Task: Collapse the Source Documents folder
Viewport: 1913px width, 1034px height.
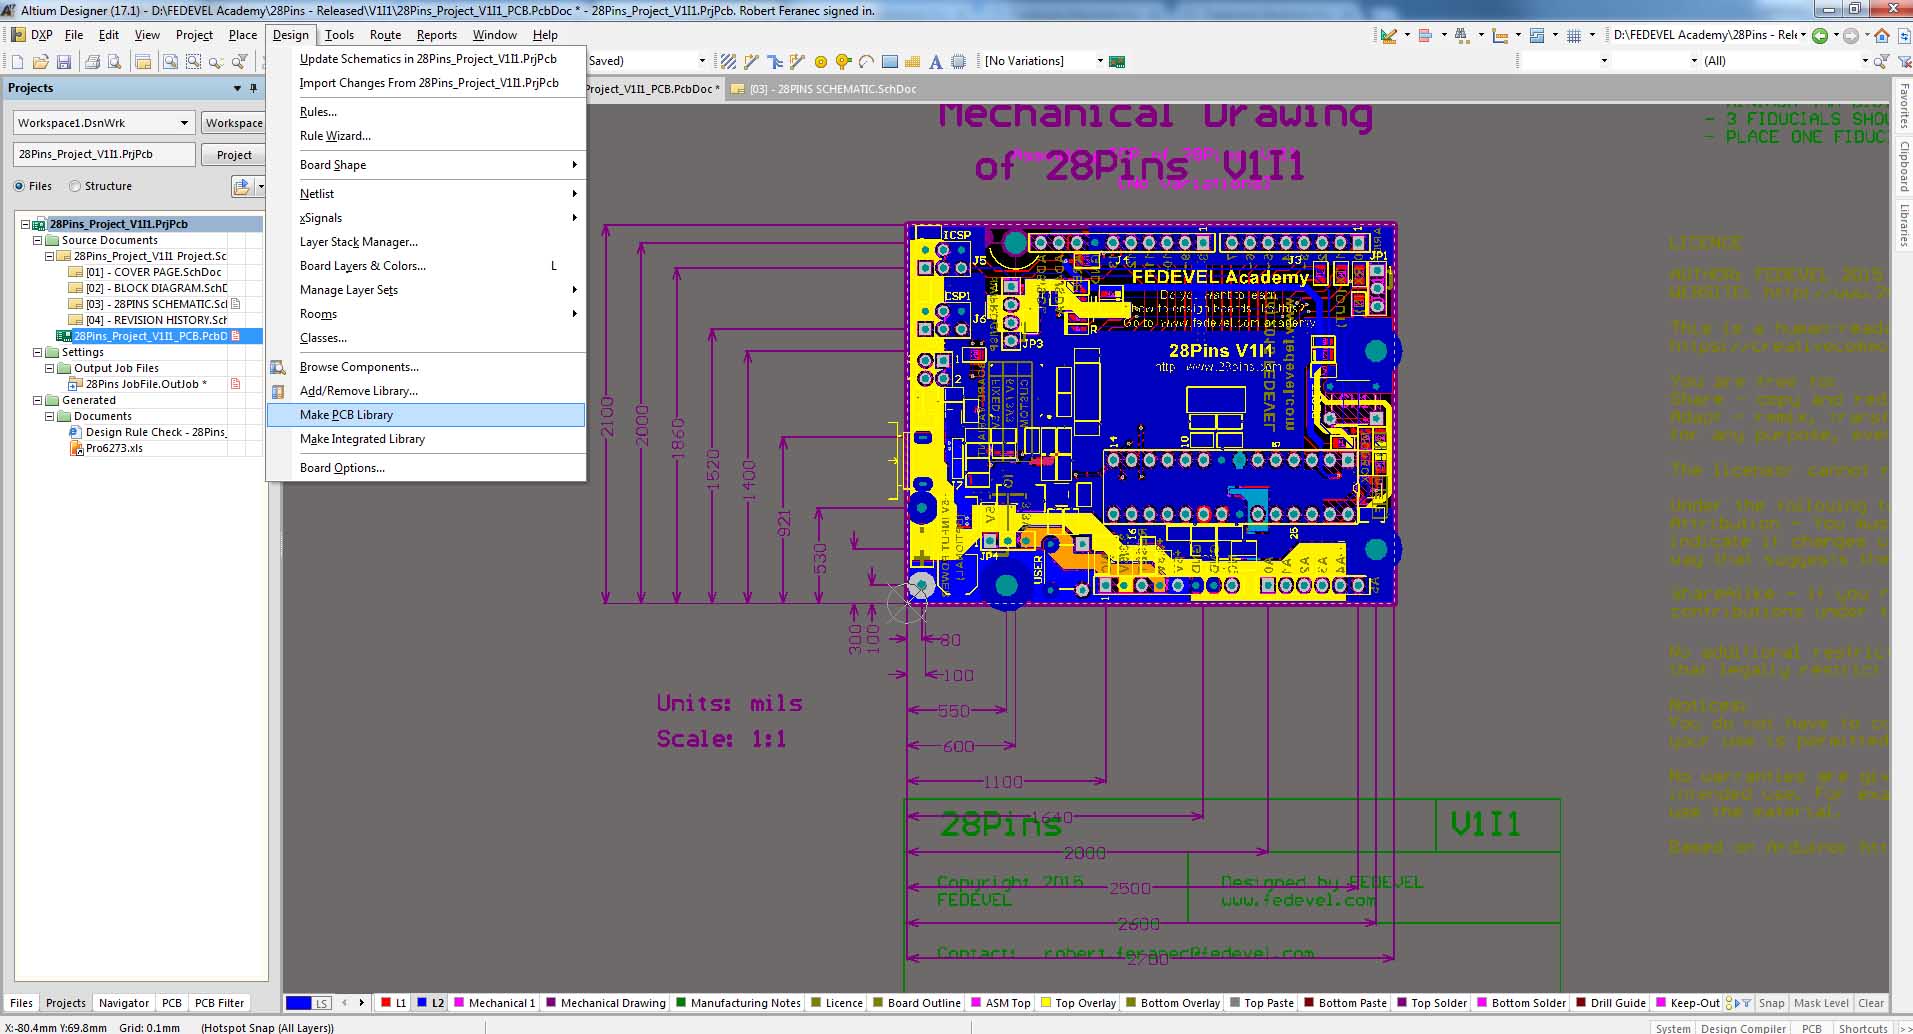Action: [x=38, y=240]
